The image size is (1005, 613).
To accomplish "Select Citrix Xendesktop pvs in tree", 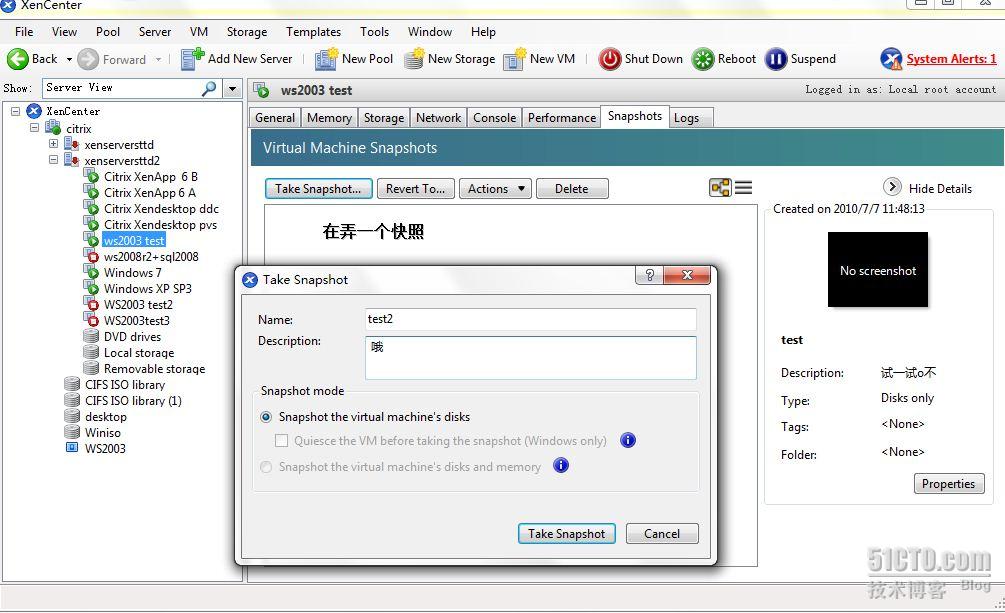I will tap(160, 224).
